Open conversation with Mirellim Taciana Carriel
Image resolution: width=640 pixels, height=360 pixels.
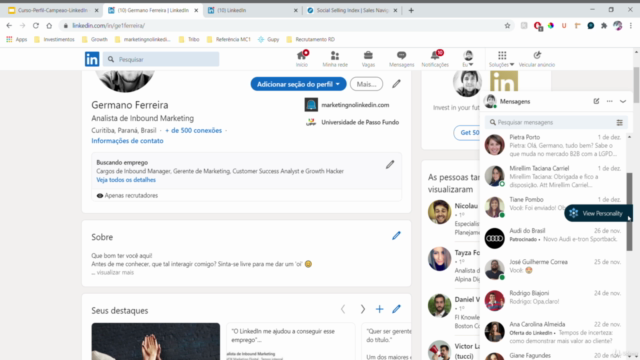tap(553, 176)
